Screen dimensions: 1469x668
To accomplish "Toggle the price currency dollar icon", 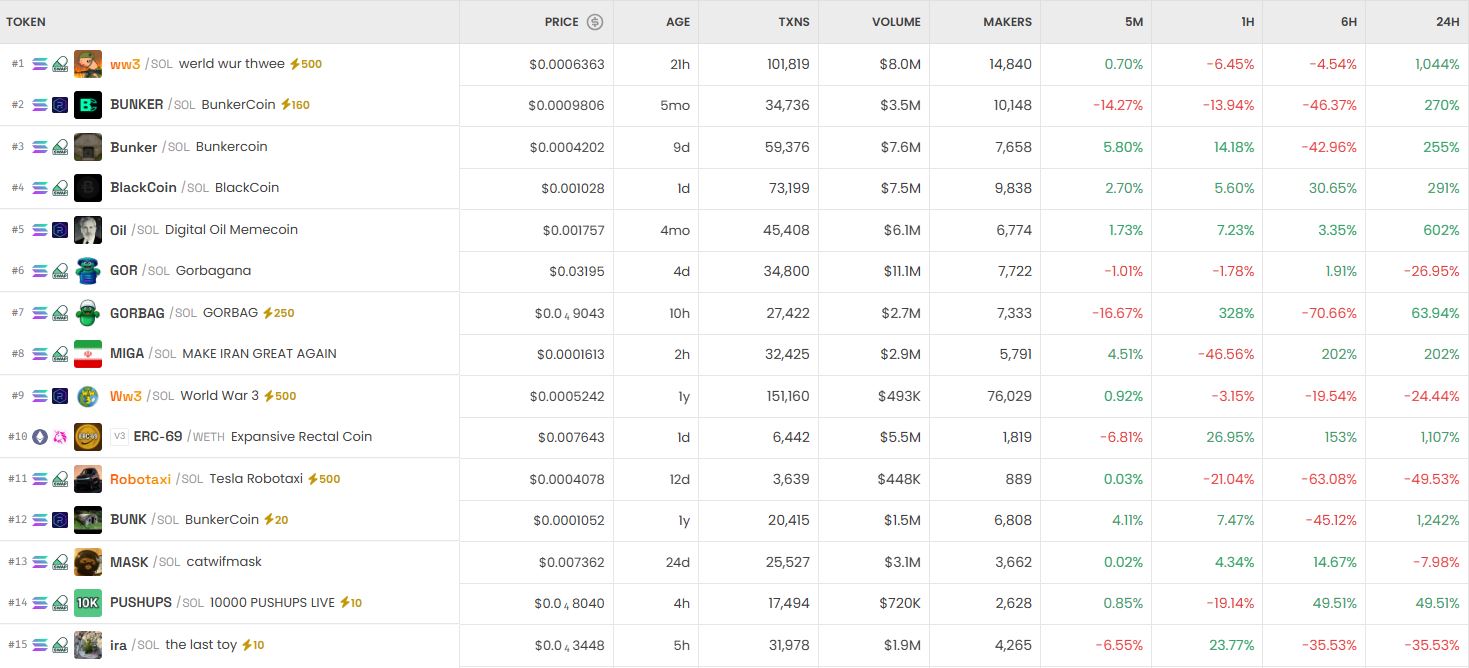I will pyautogui.click(x=595, y=22).
